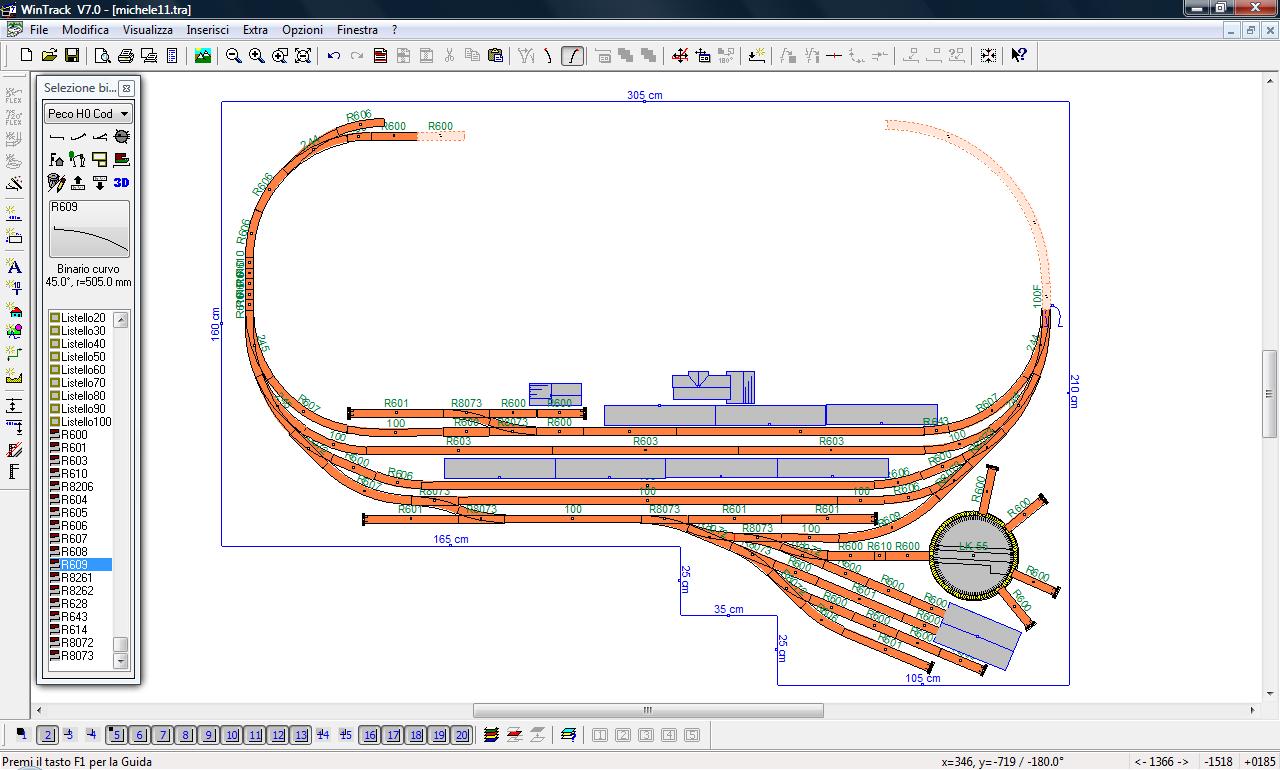Click the landscape picture toolbar icon
This screenshot has height=770, width=1280.
(203, 56)
